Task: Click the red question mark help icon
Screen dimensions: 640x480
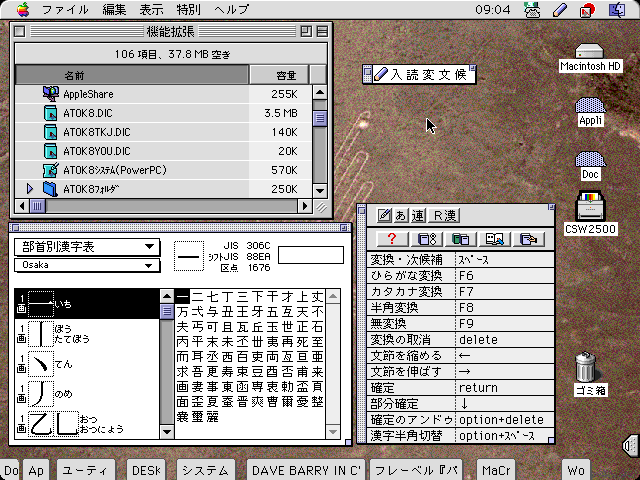Action: (392, 238)
